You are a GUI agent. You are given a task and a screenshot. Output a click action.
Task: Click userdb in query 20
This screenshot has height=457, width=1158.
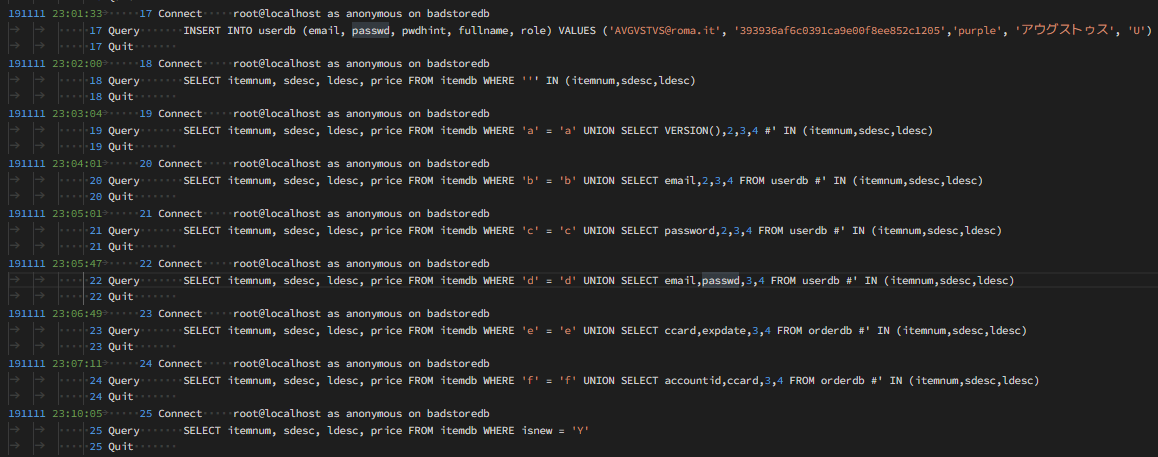[x=790, y=180]
